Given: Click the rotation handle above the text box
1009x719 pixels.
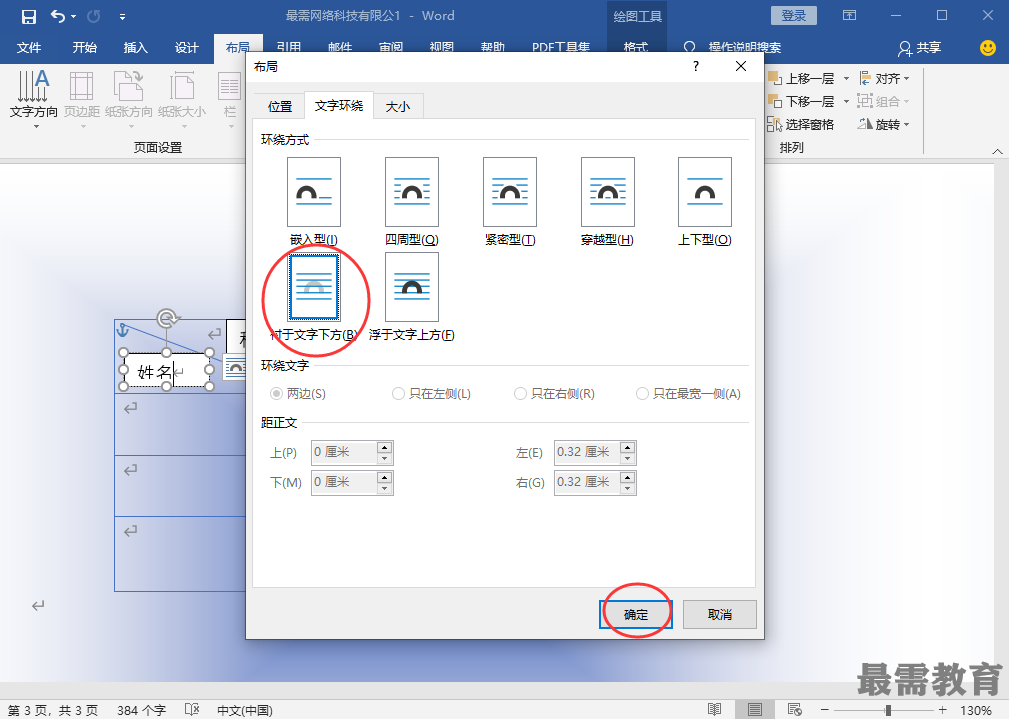Looking at the screenshot, I should (x=167, y=318).
